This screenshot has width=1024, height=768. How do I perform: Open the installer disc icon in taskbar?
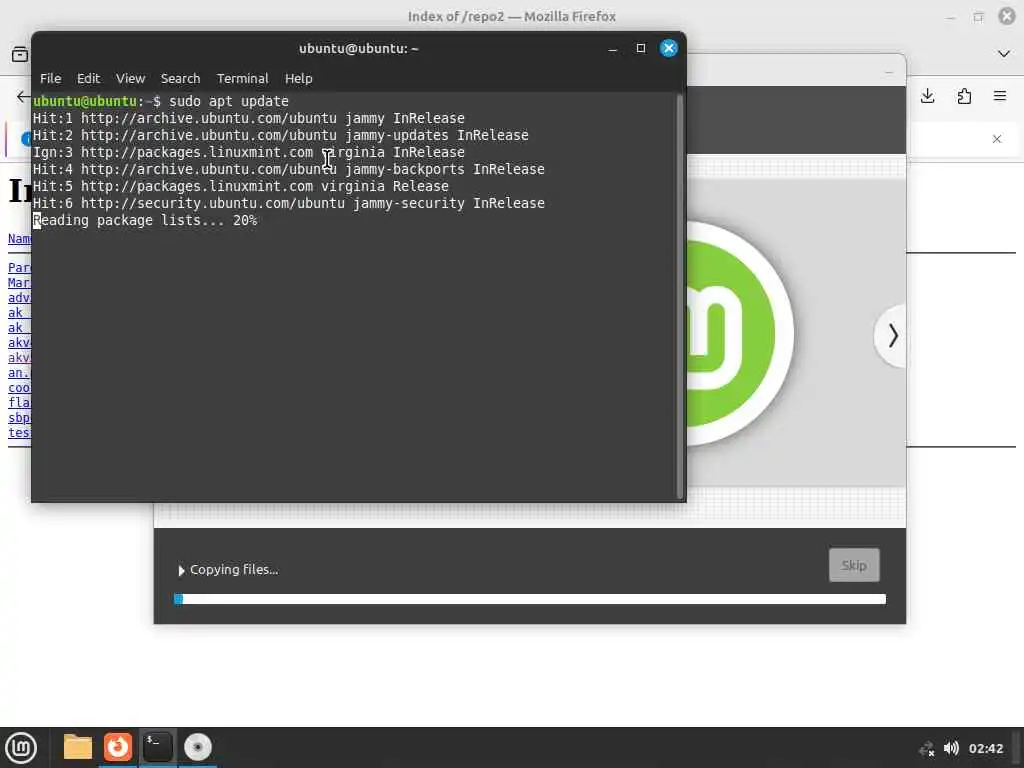pos(197,747)
